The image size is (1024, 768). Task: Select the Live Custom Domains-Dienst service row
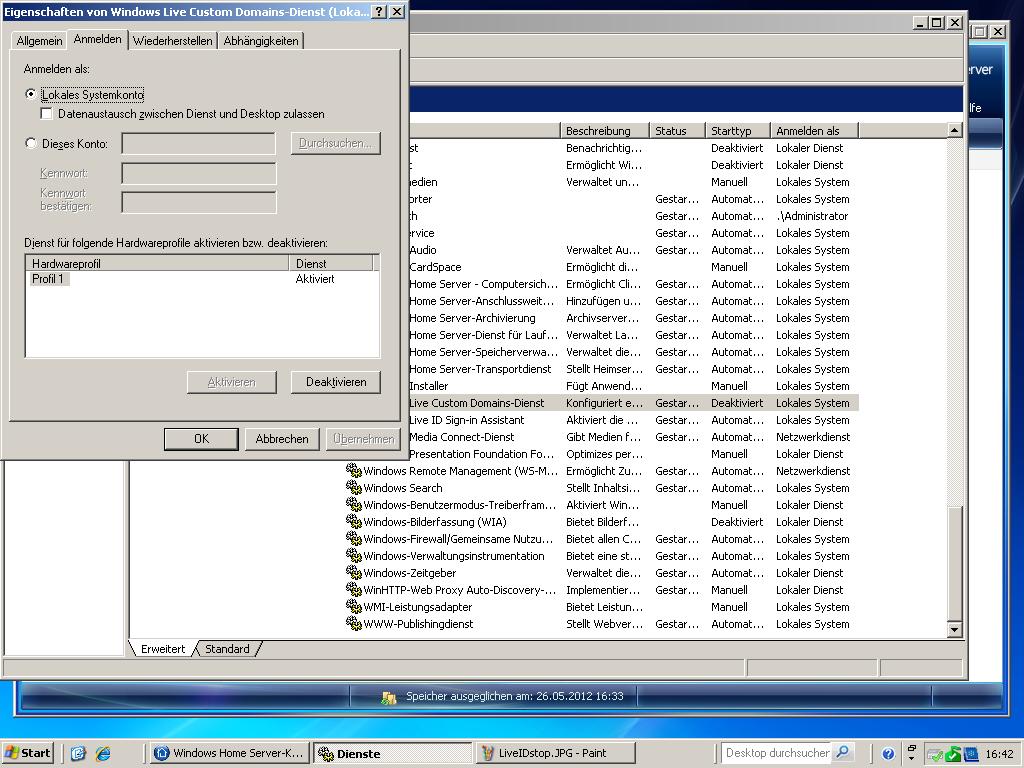[633, 403]
